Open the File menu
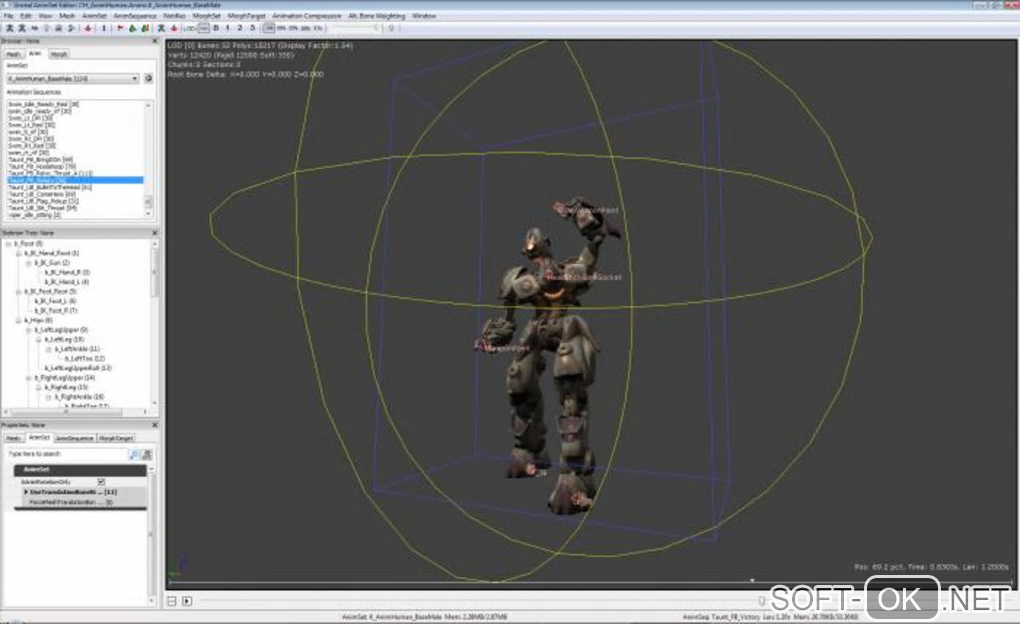The width and height of the screenshot is (1020, 624). [x=8, y=16]
